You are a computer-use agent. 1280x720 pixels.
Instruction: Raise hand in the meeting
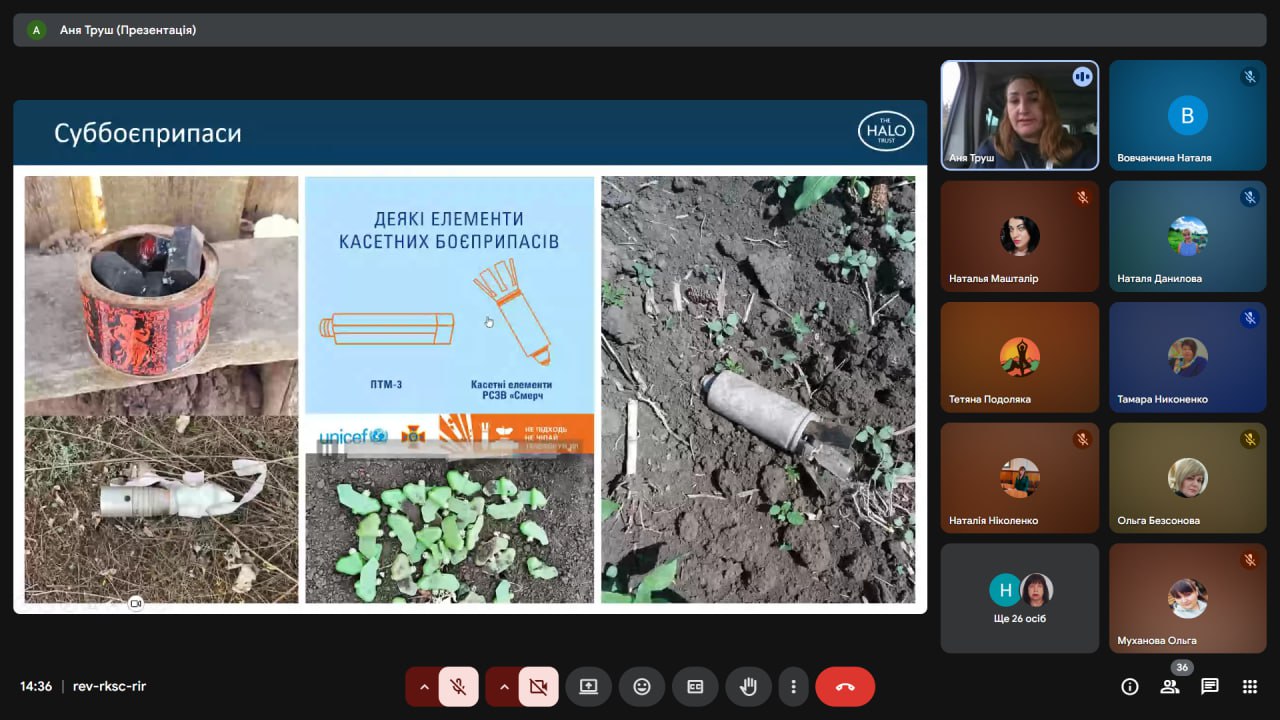click(748, 687)
